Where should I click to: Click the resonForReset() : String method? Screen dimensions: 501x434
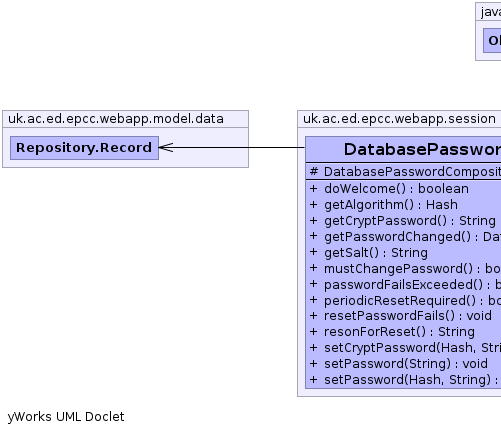[x=392, y=332]
